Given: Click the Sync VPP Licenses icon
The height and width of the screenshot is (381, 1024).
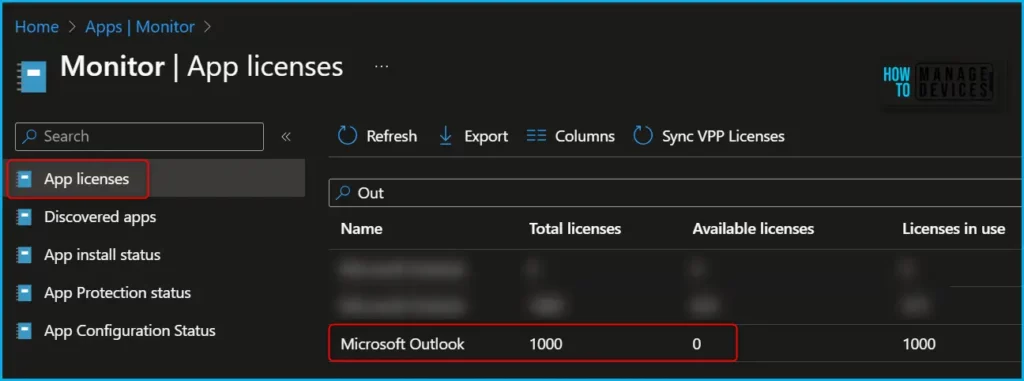Looking at the screenshot, I should pos(643,136).
